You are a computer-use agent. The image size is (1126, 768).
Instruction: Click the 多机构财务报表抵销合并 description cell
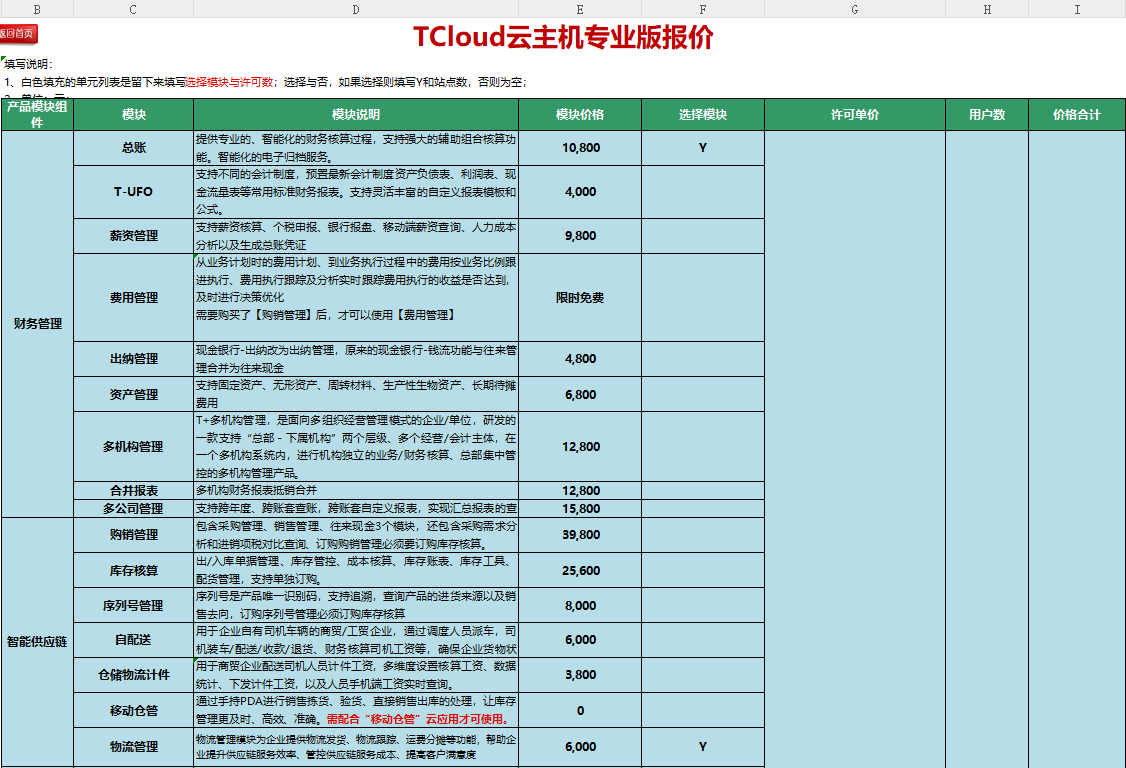356,491
